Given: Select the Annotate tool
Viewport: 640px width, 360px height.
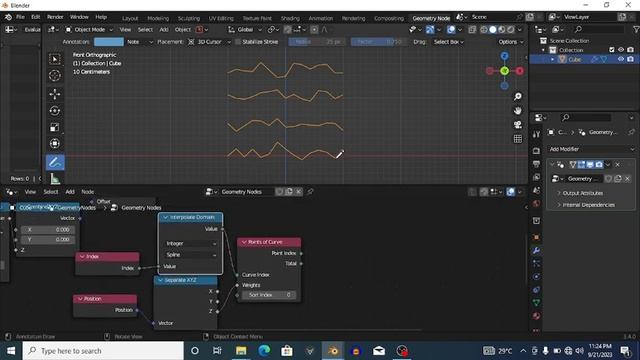Looking at the screenshot, I should click(x=55, y=162).
